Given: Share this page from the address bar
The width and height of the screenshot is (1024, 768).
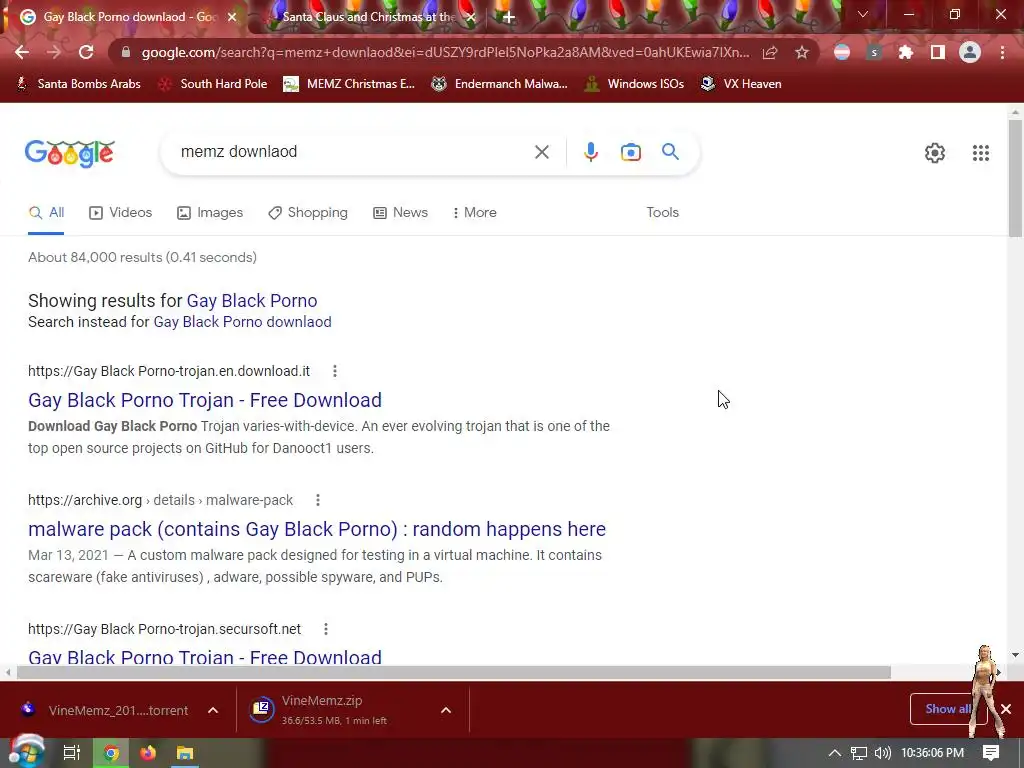Looking at the screenshot, I should pyautogui.click(x=770, y=52).
